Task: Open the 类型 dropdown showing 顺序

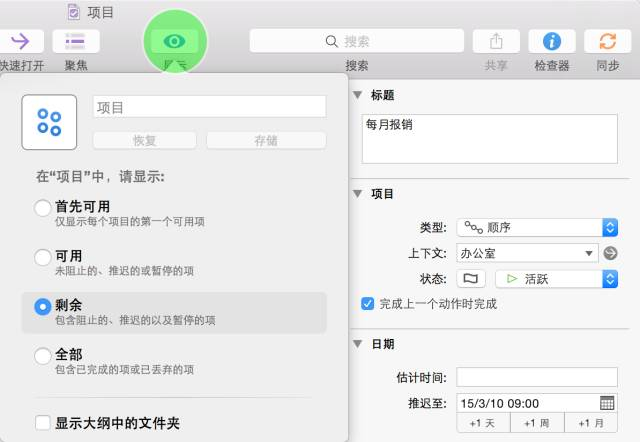Action: (537, 227)
